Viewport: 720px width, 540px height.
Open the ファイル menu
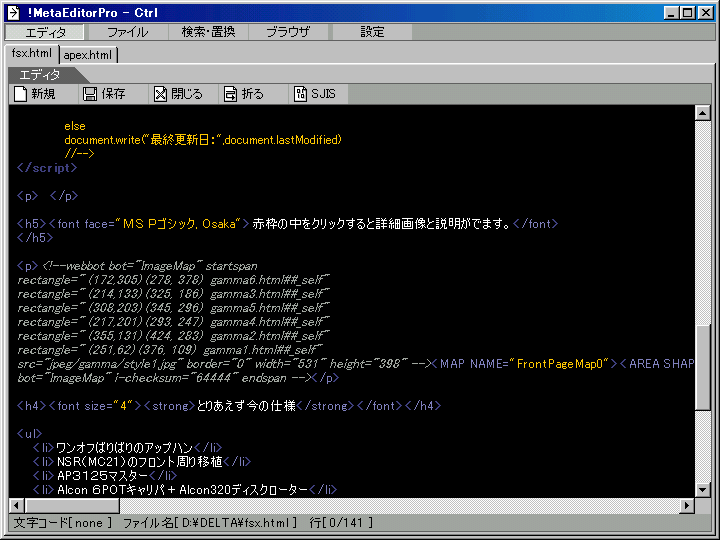[x=127, y=32]
